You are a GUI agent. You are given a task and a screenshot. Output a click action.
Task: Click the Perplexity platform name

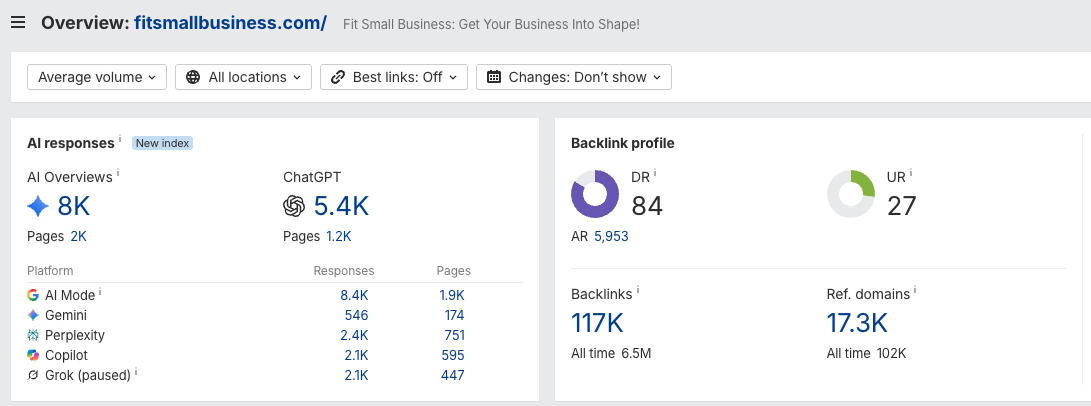click(75, 336)
